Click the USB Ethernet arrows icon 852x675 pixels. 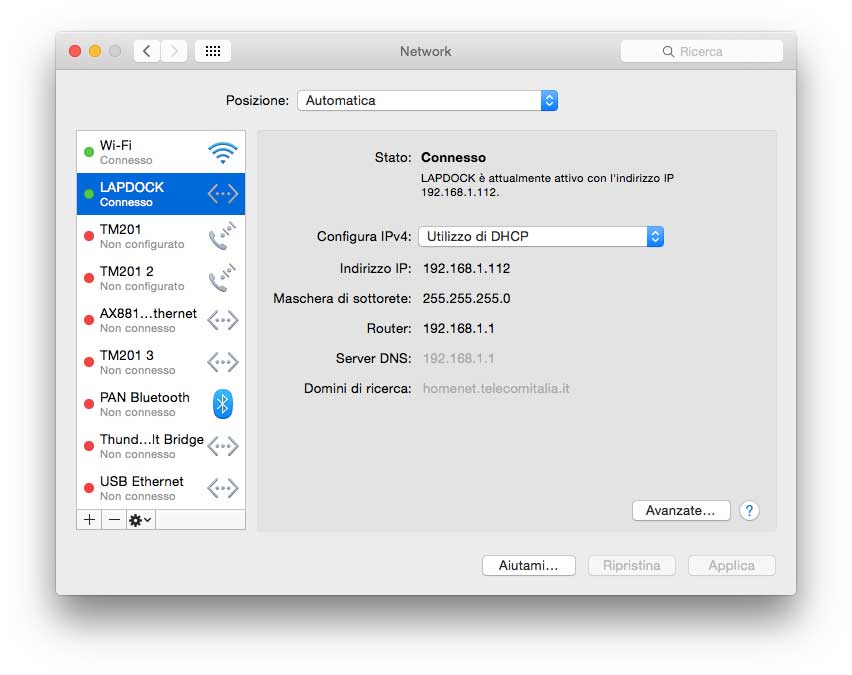(x=223, y=488)
